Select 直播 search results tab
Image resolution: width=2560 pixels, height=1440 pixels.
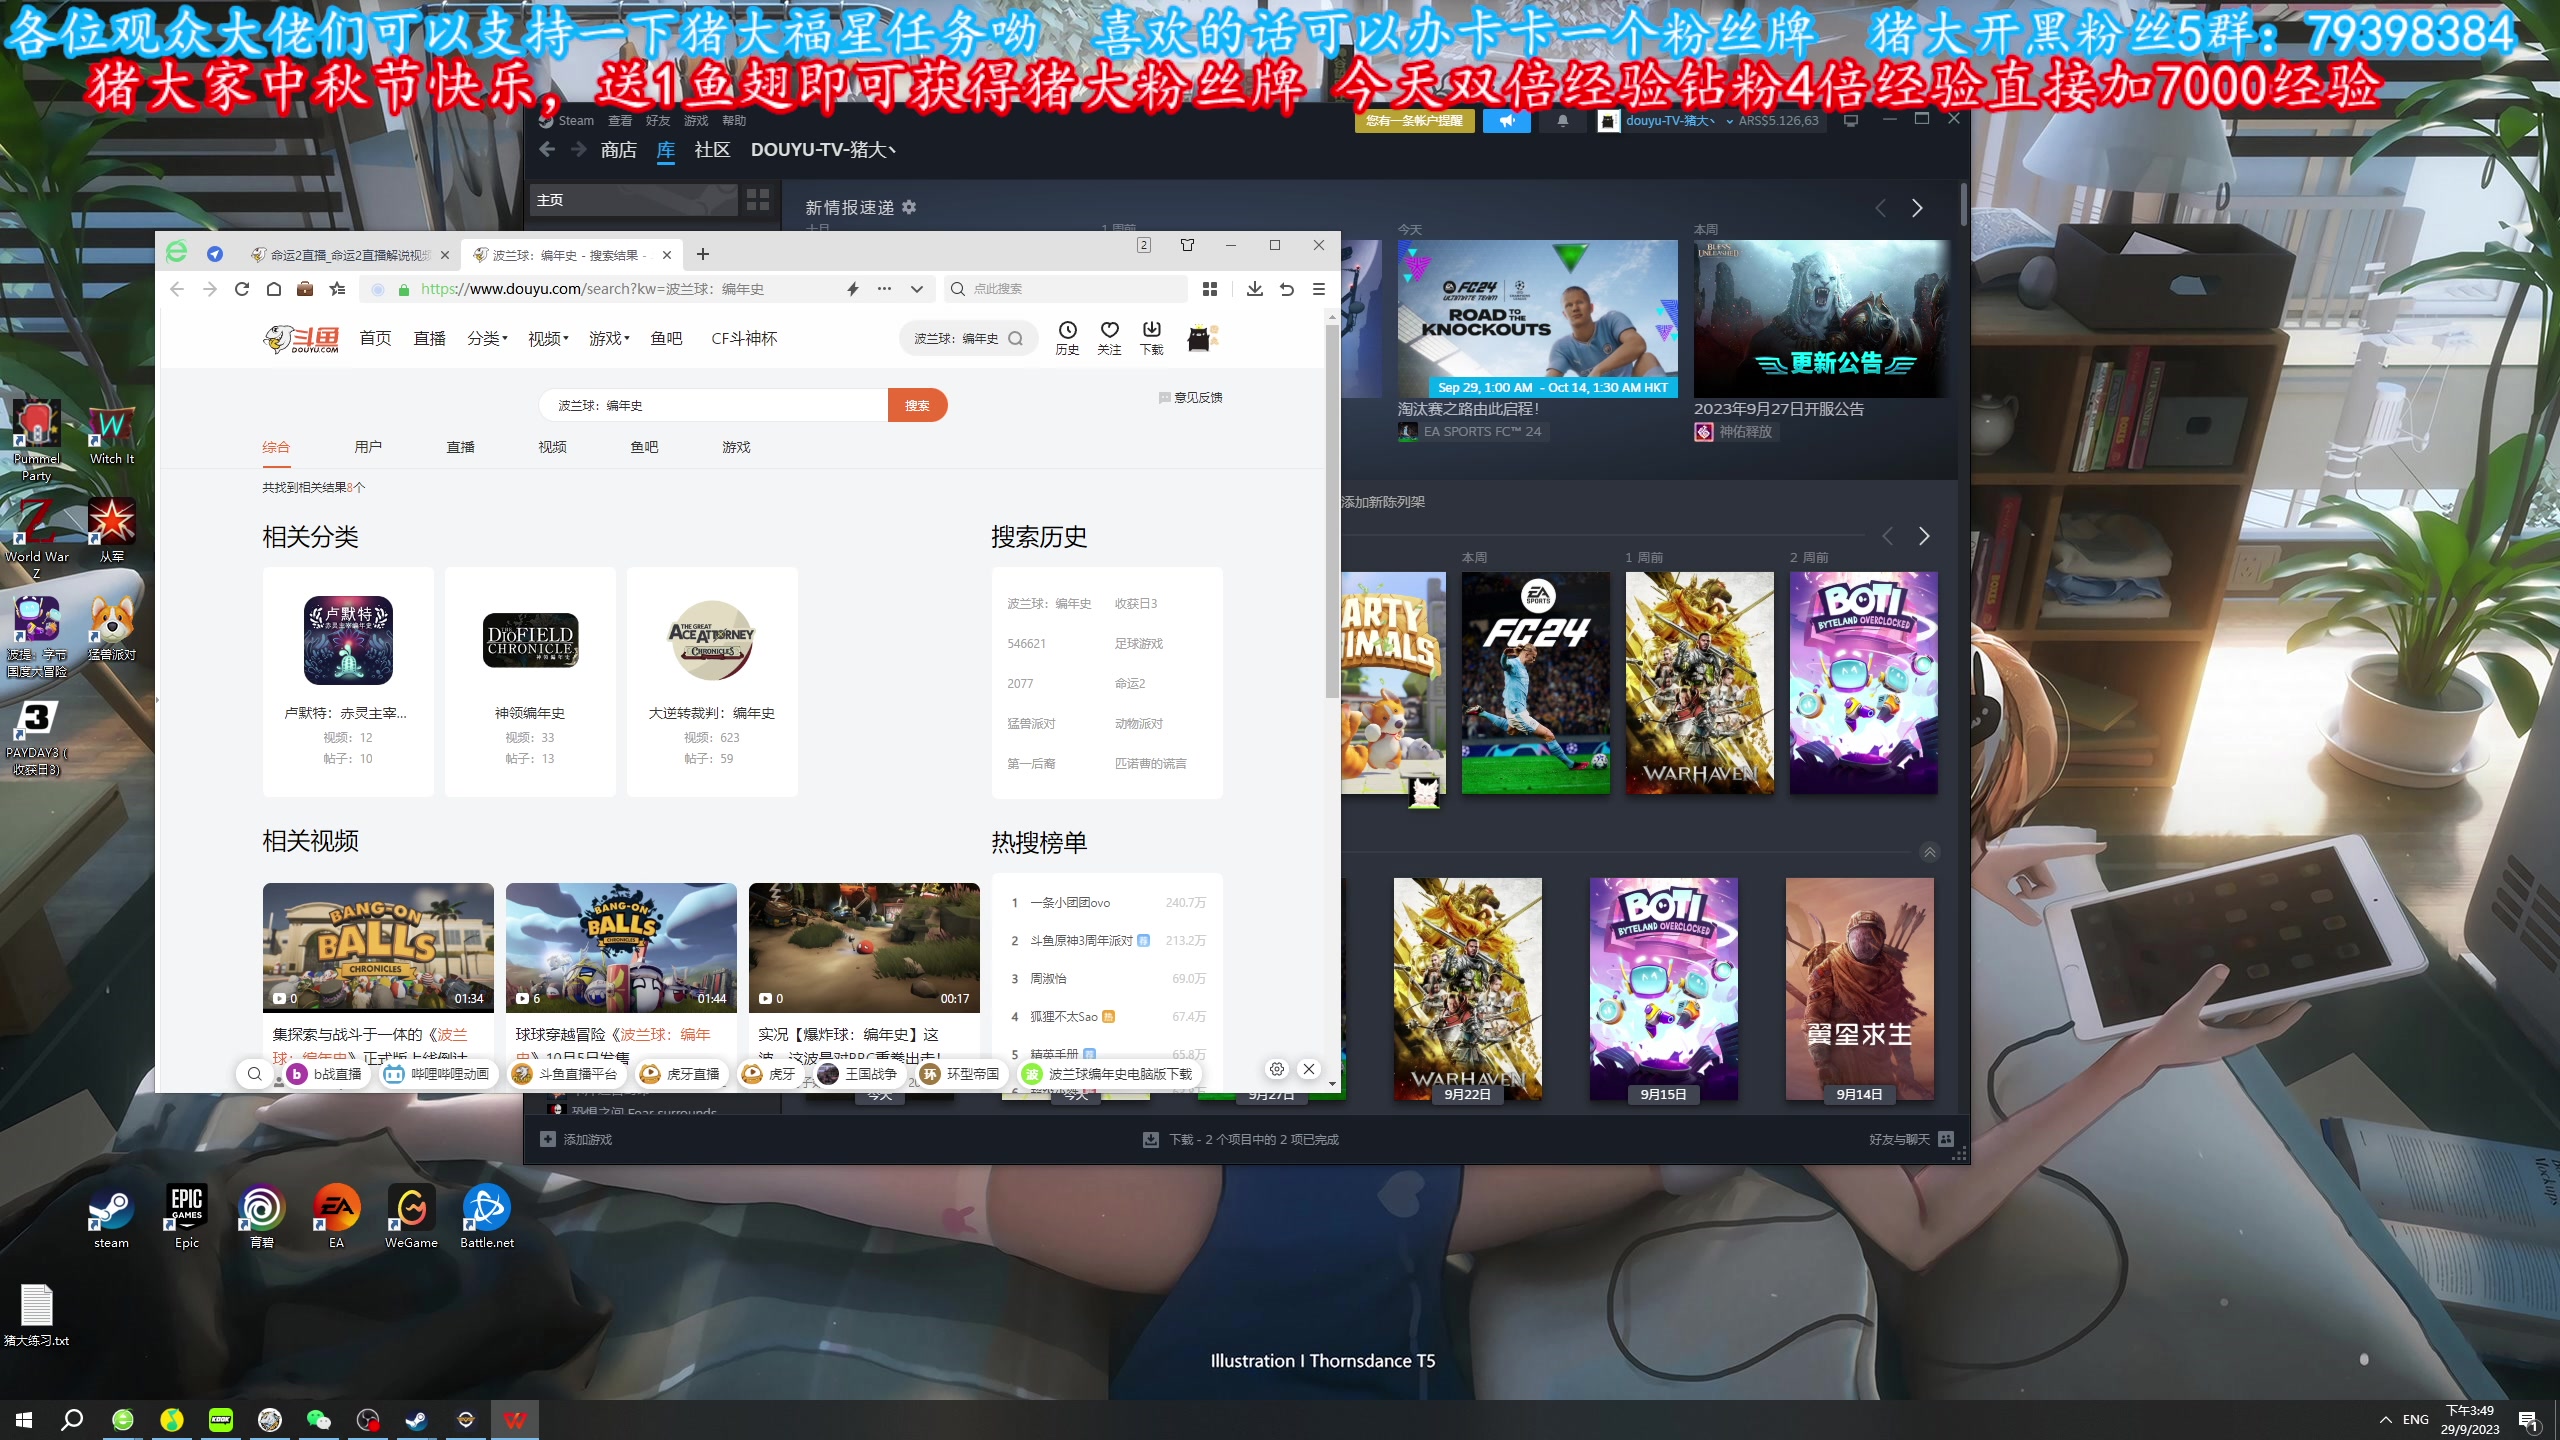coord(460,447)
